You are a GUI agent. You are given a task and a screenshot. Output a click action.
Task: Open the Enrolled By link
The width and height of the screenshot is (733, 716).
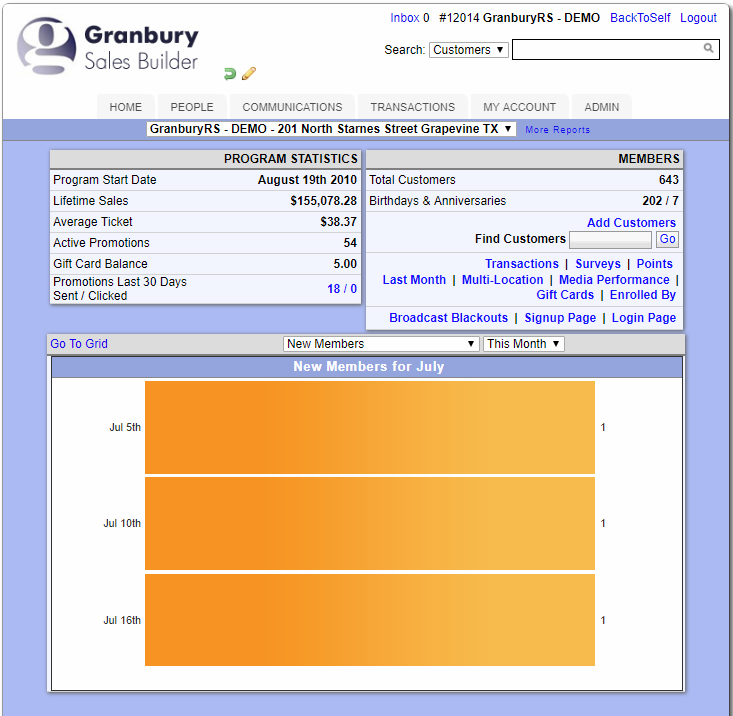click(x=643, y=295)
